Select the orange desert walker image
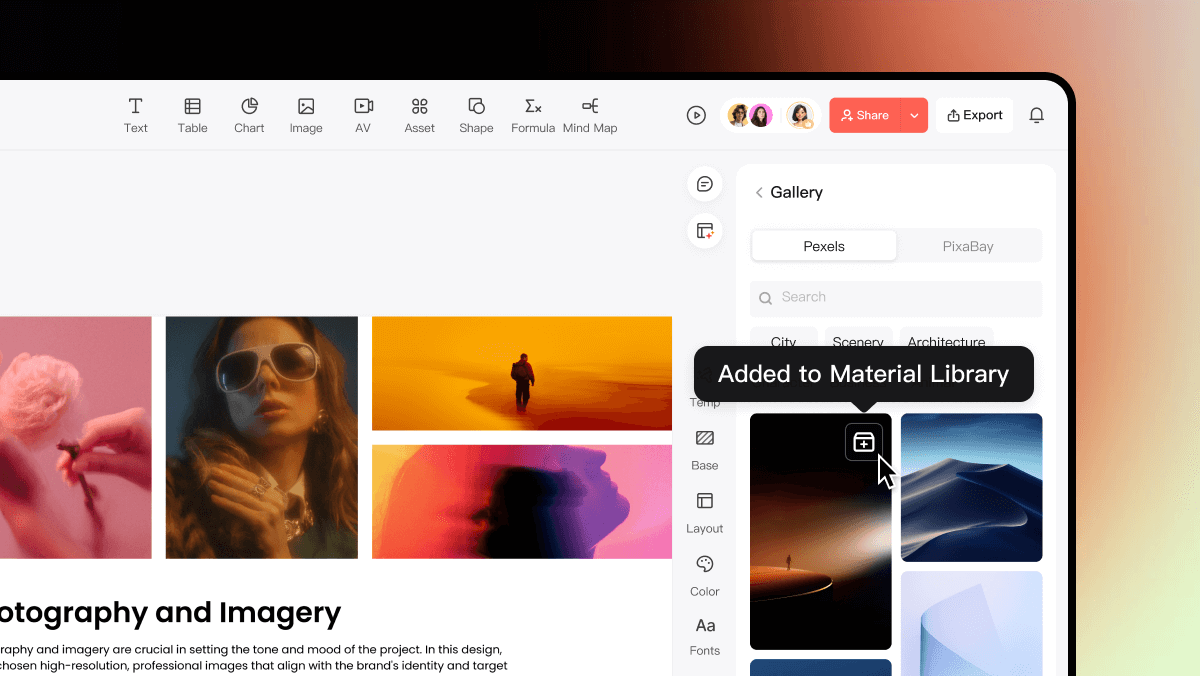Viewport: 1200px width, 676px height. (x=522, y=374)
